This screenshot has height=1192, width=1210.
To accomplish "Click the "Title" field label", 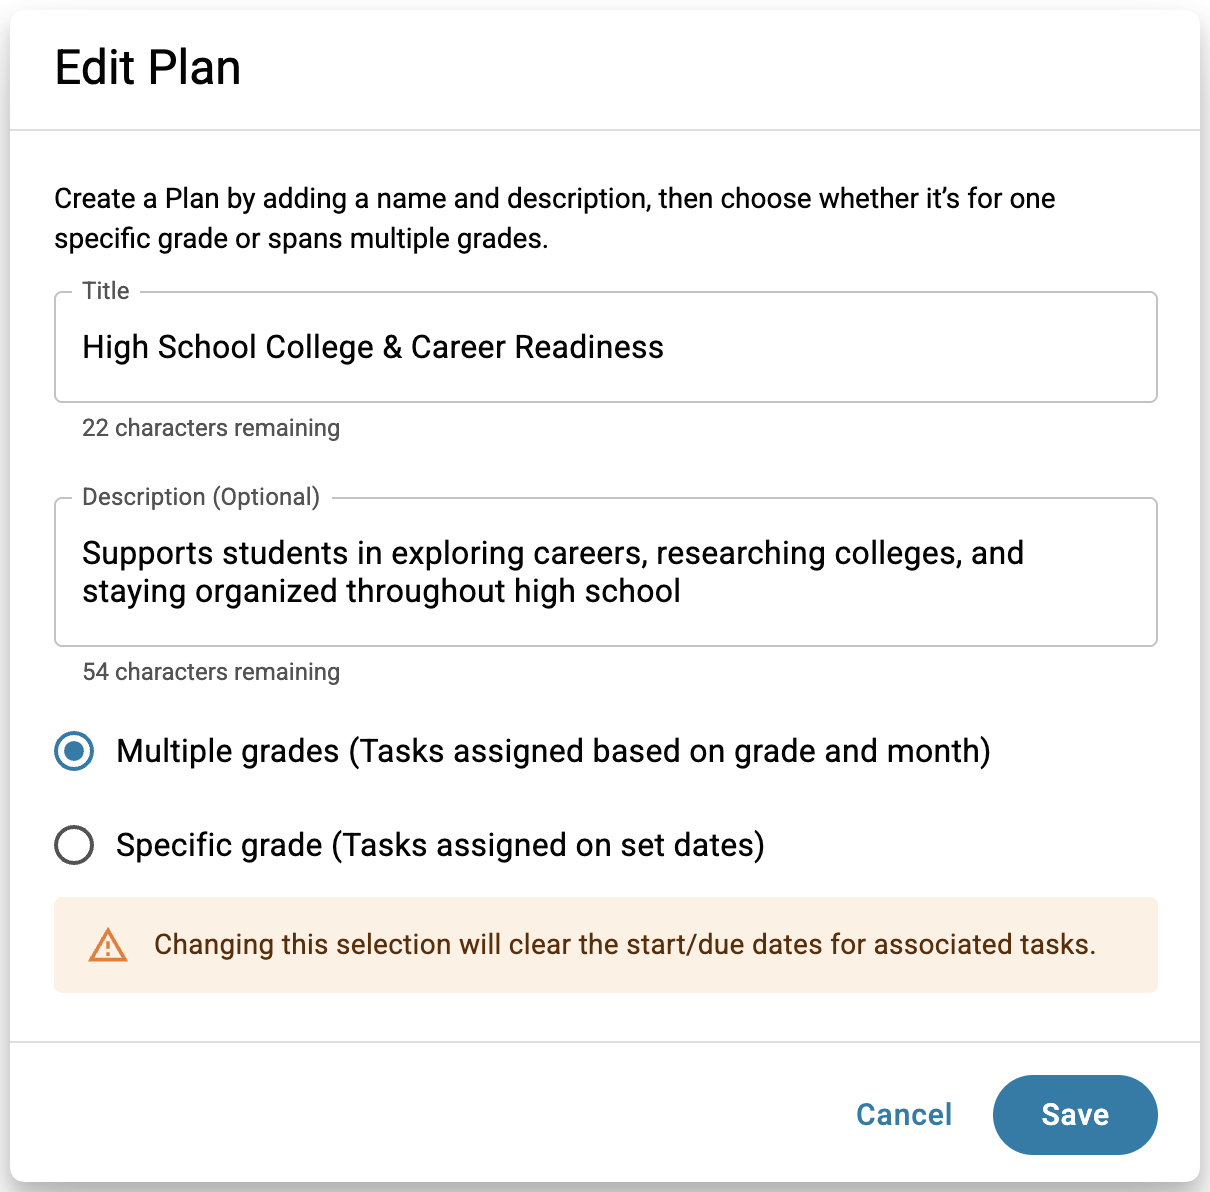I will click(106, 291).
